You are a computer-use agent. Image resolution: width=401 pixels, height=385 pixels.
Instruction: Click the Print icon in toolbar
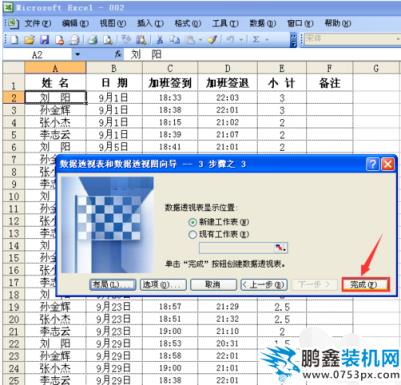click(x=93, y=40)
